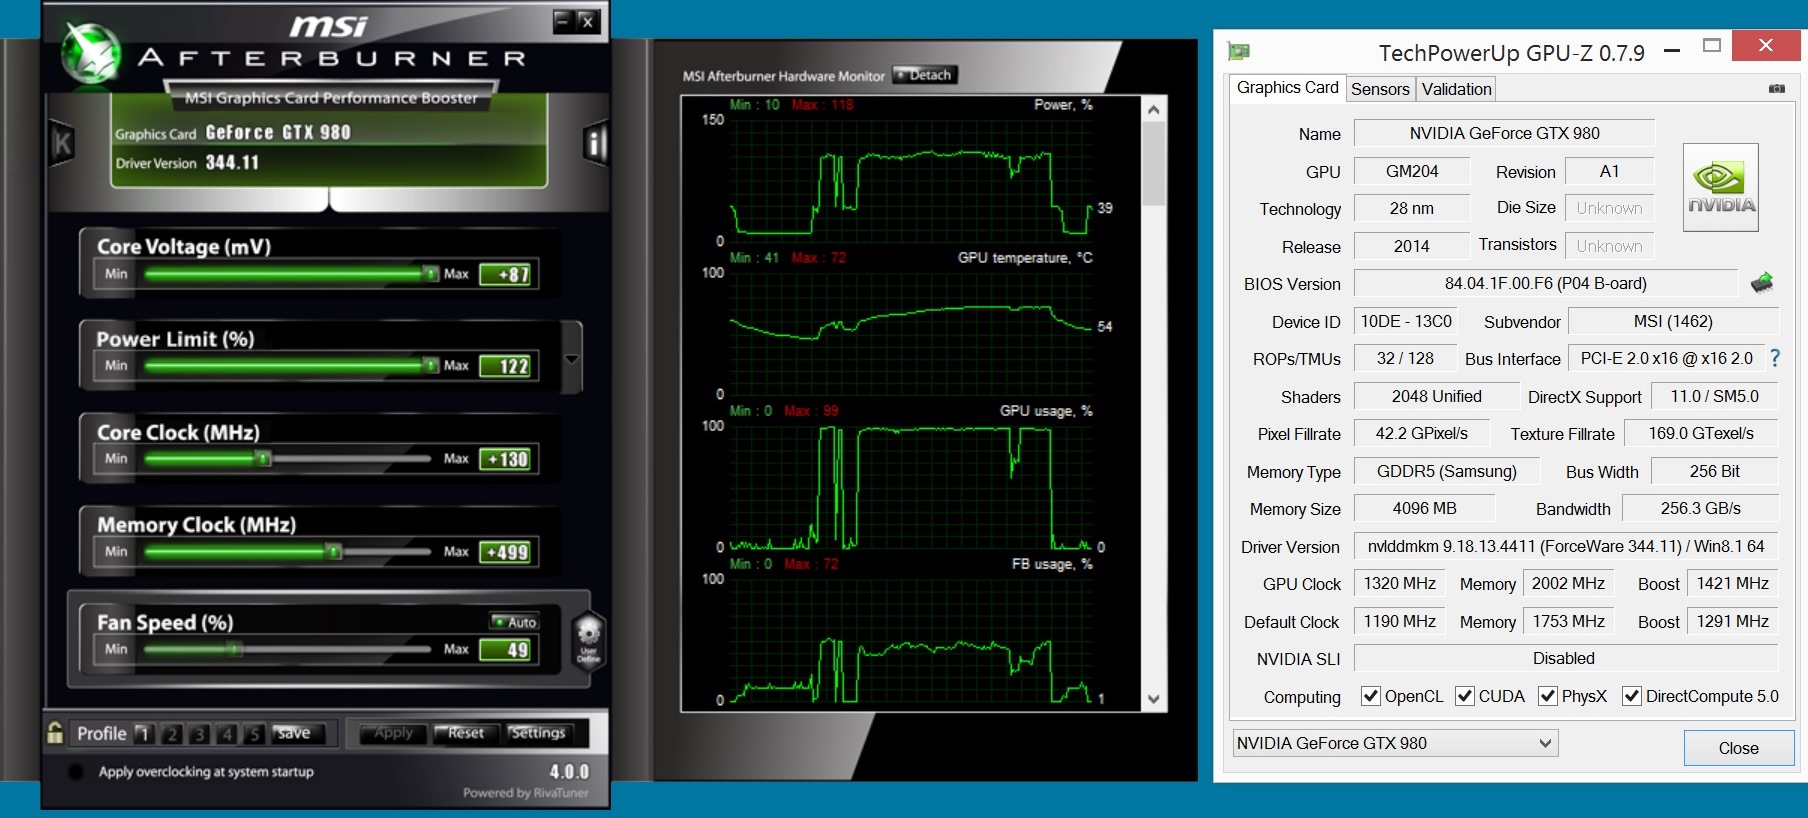Click driver version 344.11 in Afterburner
This screenshot has width=1808, height=818.
click(232, 162)
